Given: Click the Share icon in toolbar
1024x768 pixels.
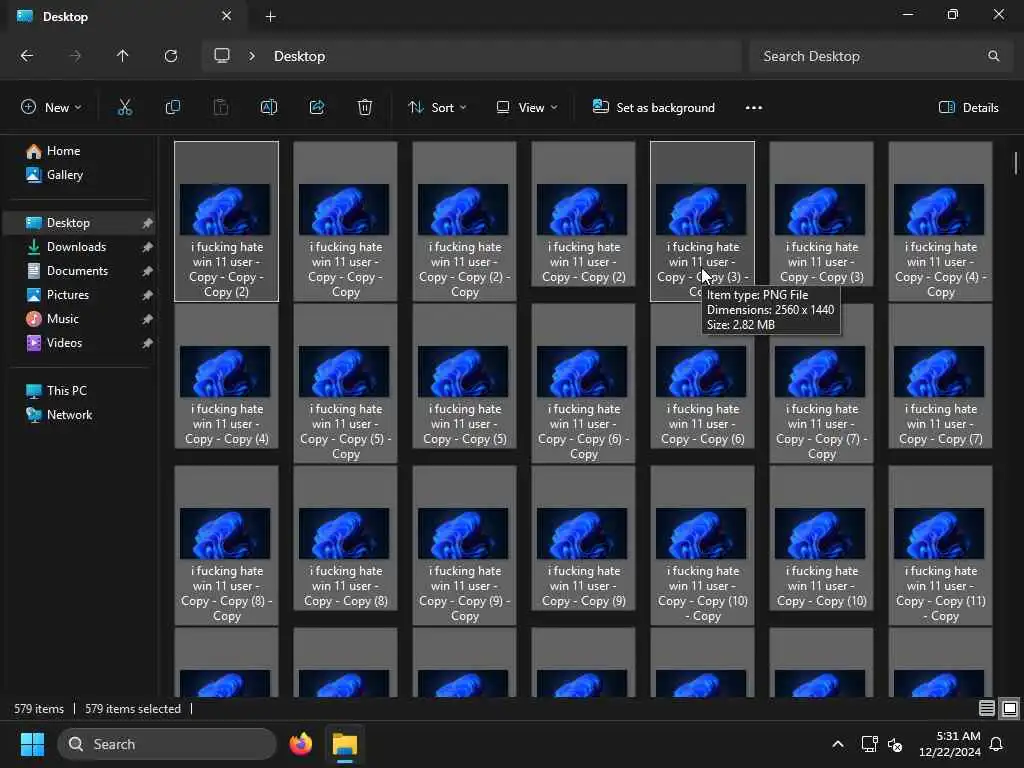Looking at the screenshot, I should tap(317, 108).
